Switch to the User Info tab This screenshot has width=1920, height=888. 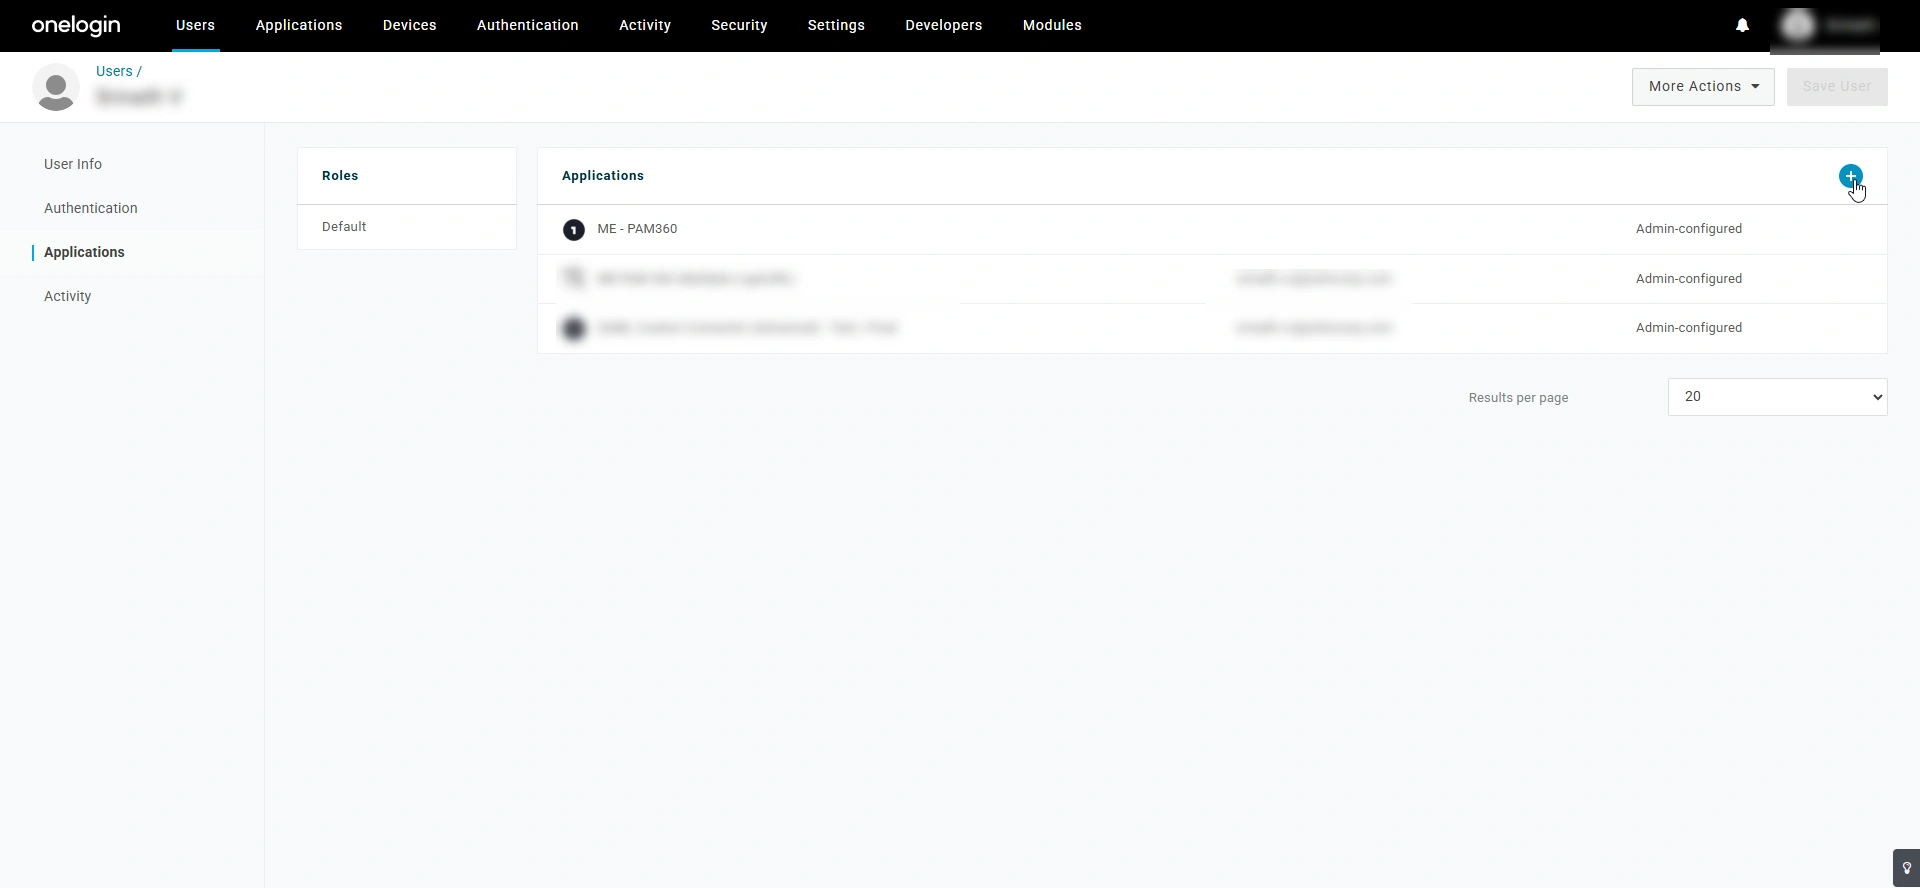pyautogui.click(x=73, y=164)
